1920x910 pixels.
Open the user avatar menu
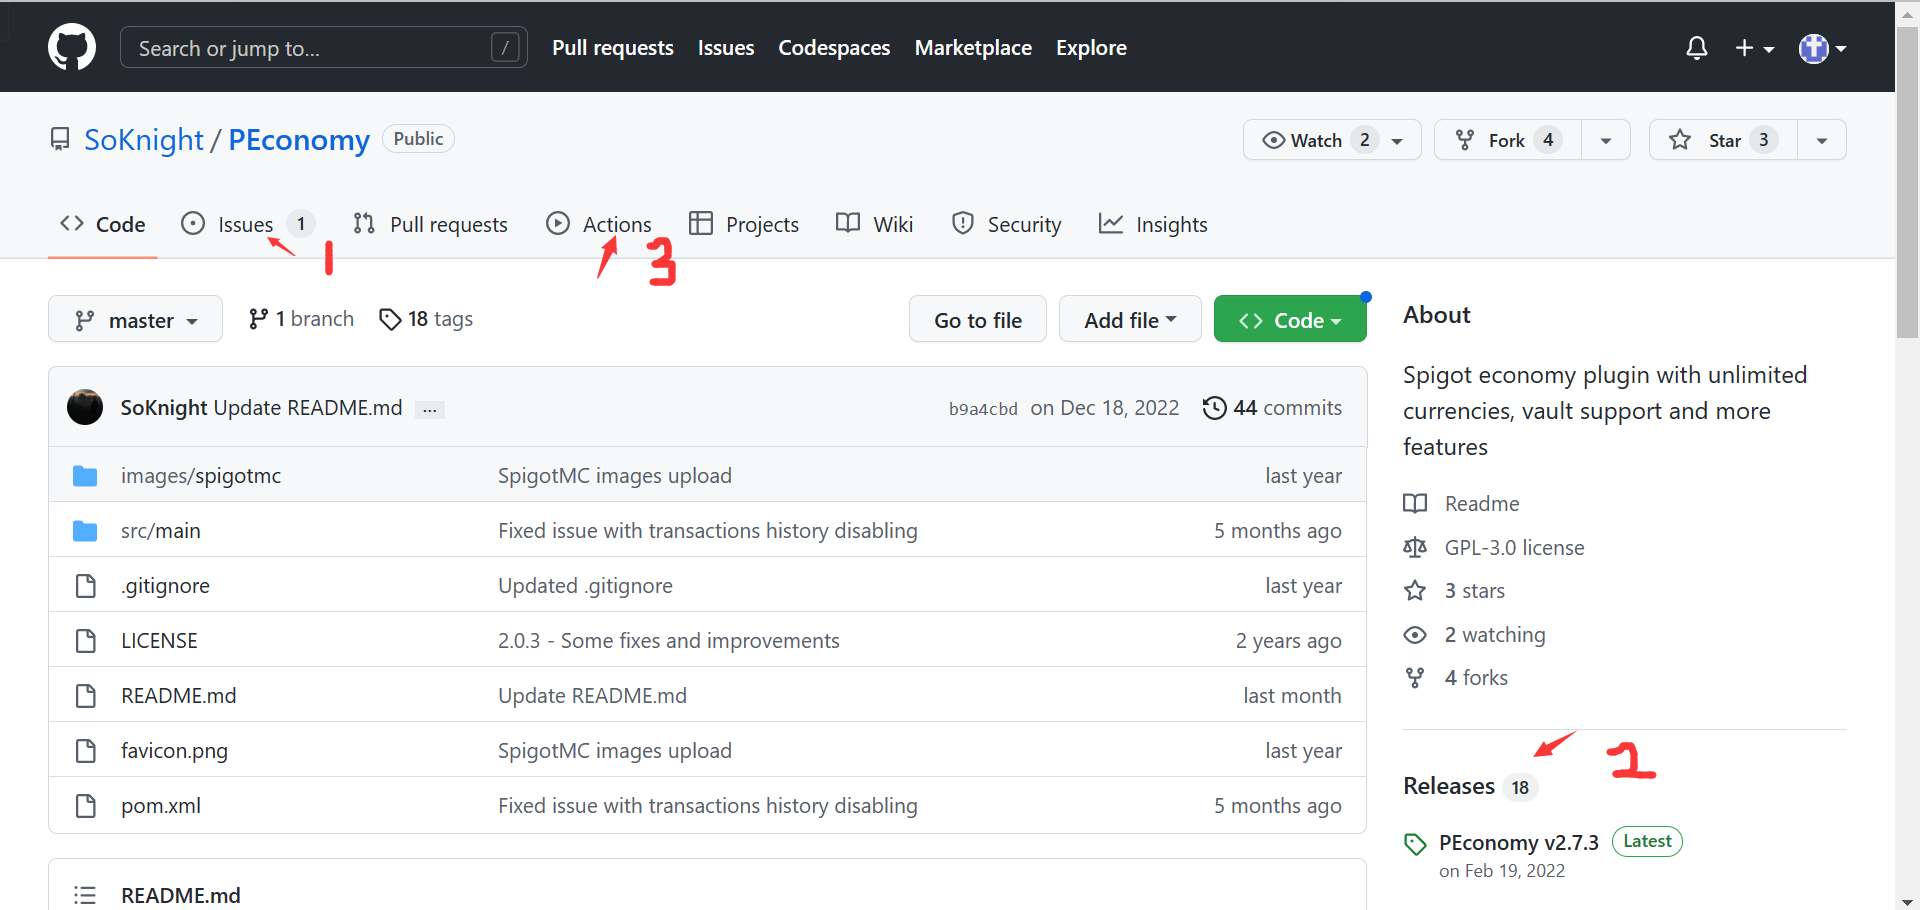click(x=1822, y=48)
